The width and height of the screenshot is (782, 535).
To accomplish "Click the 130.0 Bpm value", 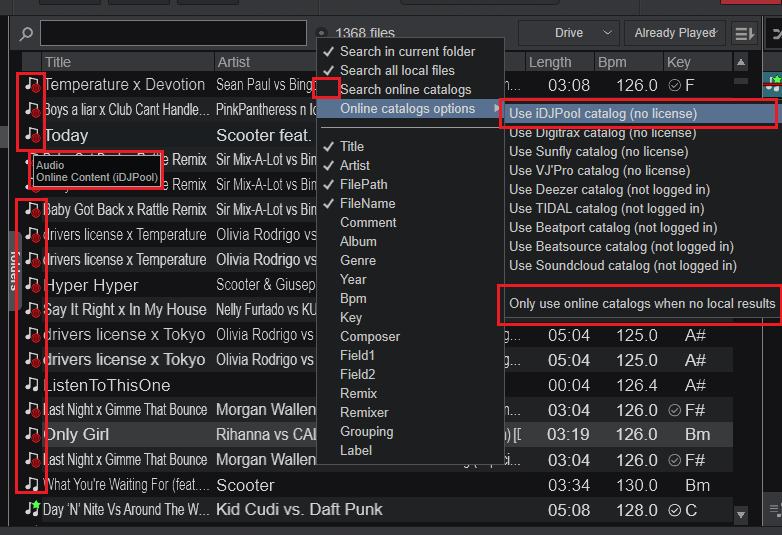I will [x=637, y=485].
